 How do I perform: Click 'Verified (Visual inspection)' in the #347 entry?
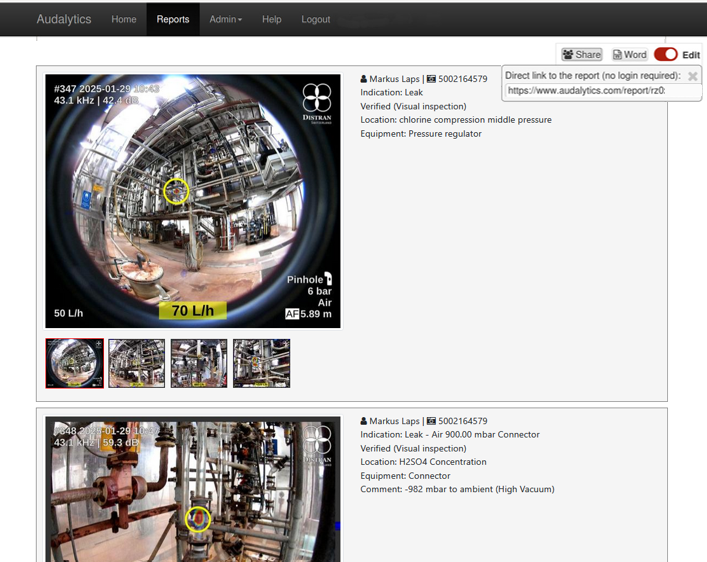[413, 106]
